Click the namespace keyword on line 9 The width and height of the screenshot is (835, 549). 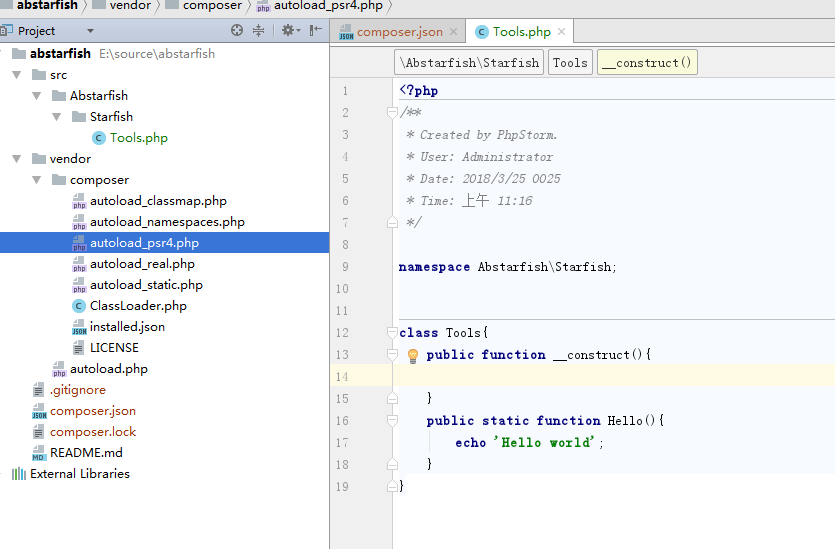435,267
